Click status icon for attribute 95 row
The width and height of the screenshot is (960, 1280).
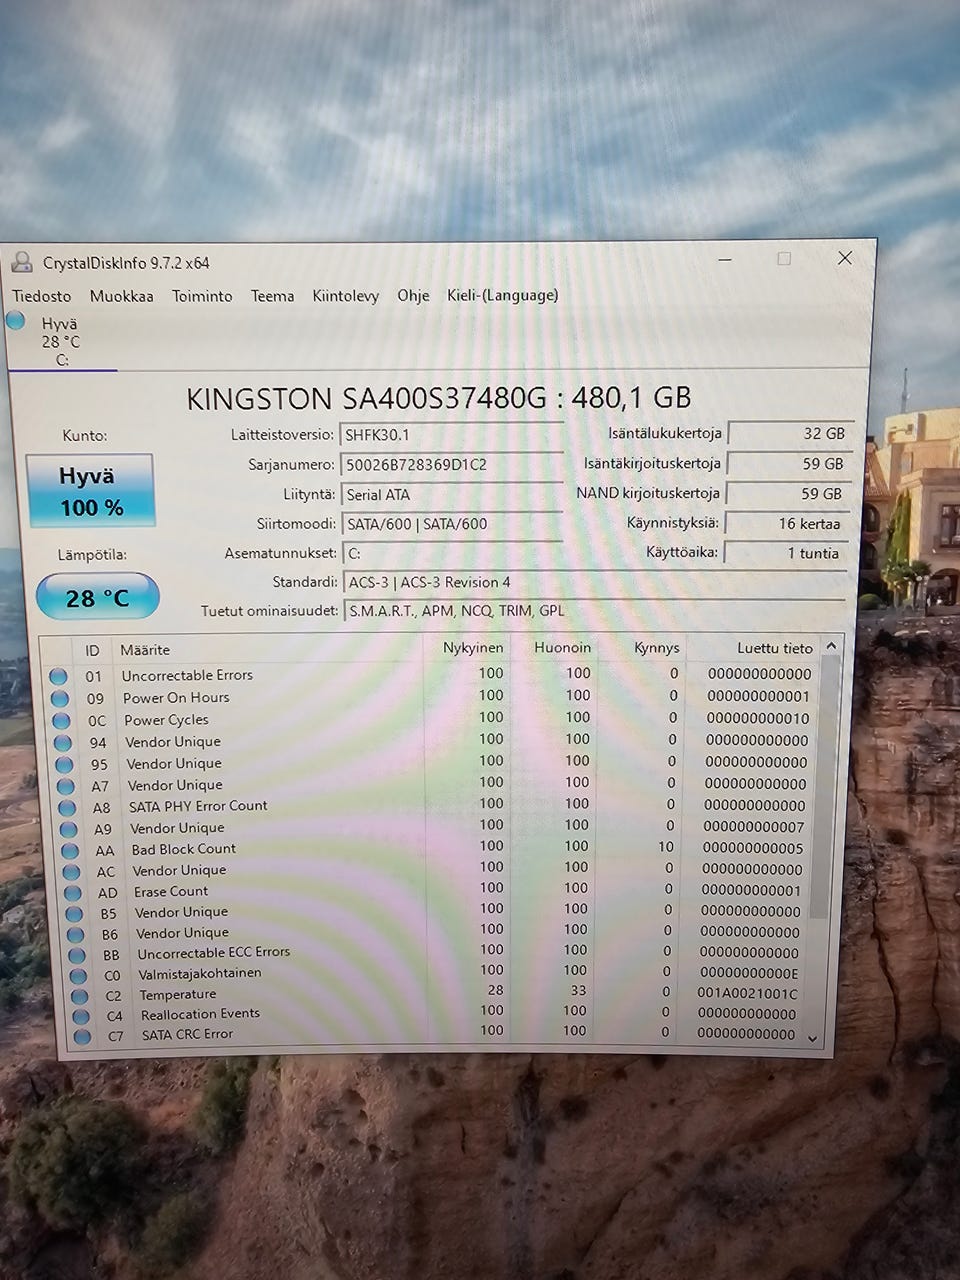pyautogui.click(x=65, y=765)
